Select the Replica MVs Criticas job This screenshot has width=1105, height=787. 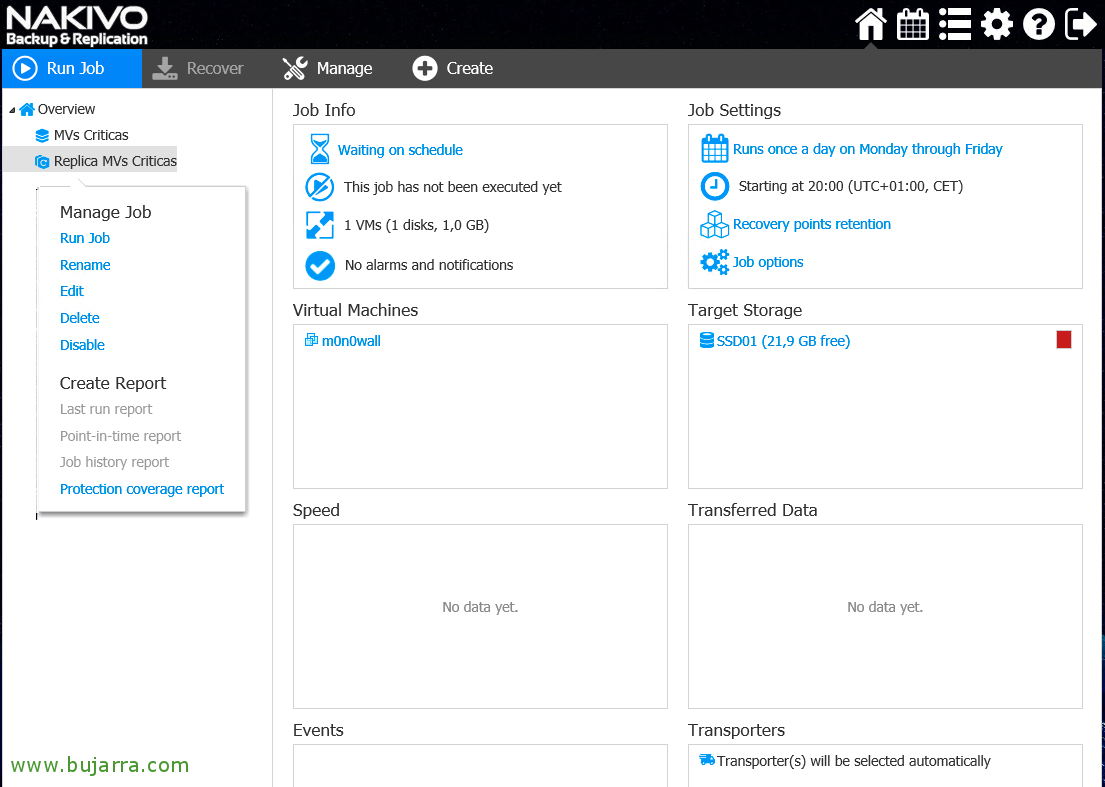115,161
